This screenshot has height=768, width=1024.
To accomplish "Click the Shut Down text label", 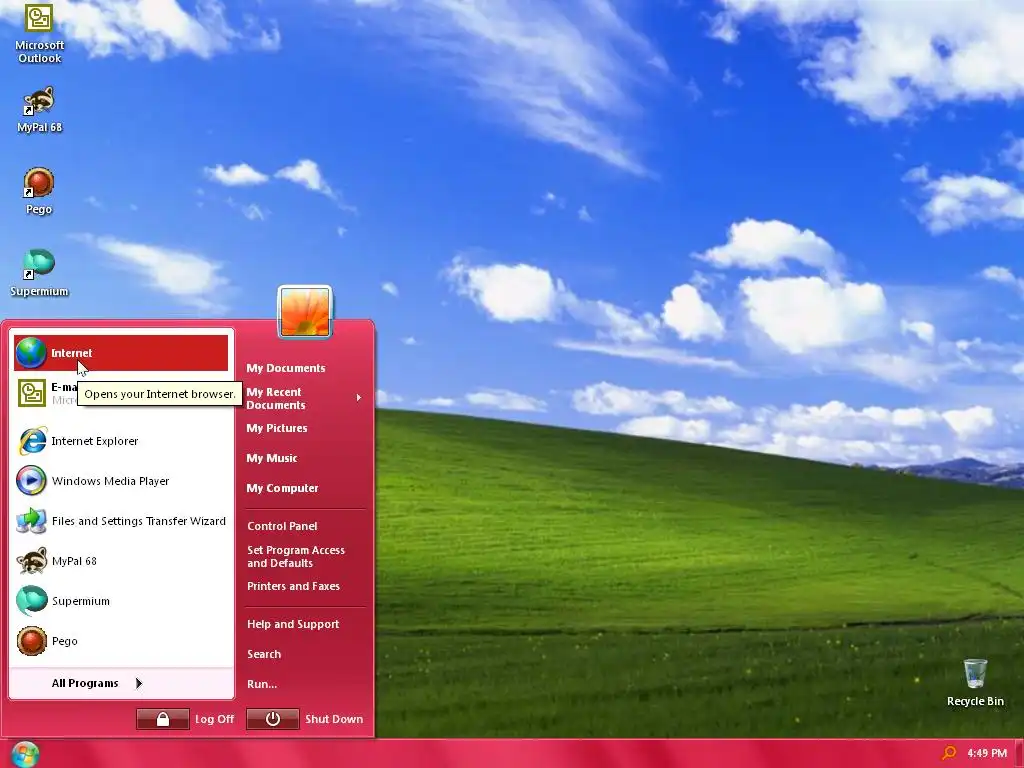I will [x=334, y=719].
